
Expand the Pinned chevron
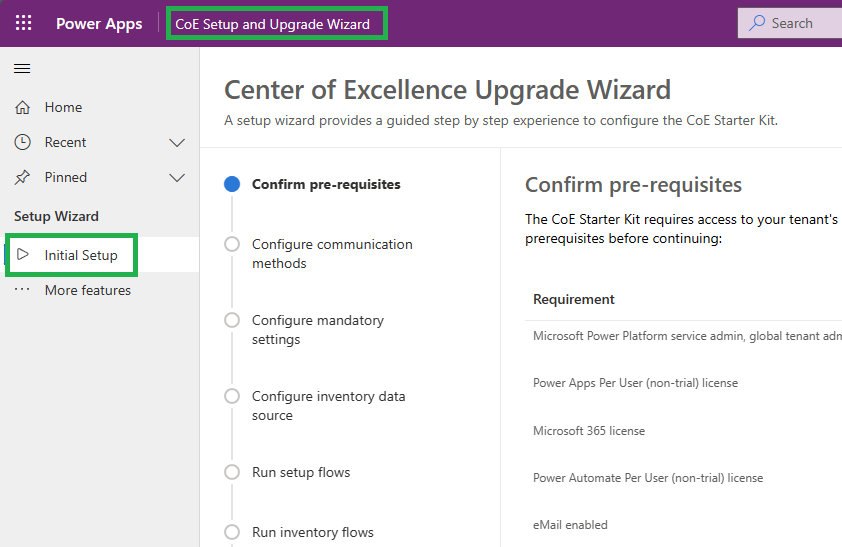click(x=177, y=177)
